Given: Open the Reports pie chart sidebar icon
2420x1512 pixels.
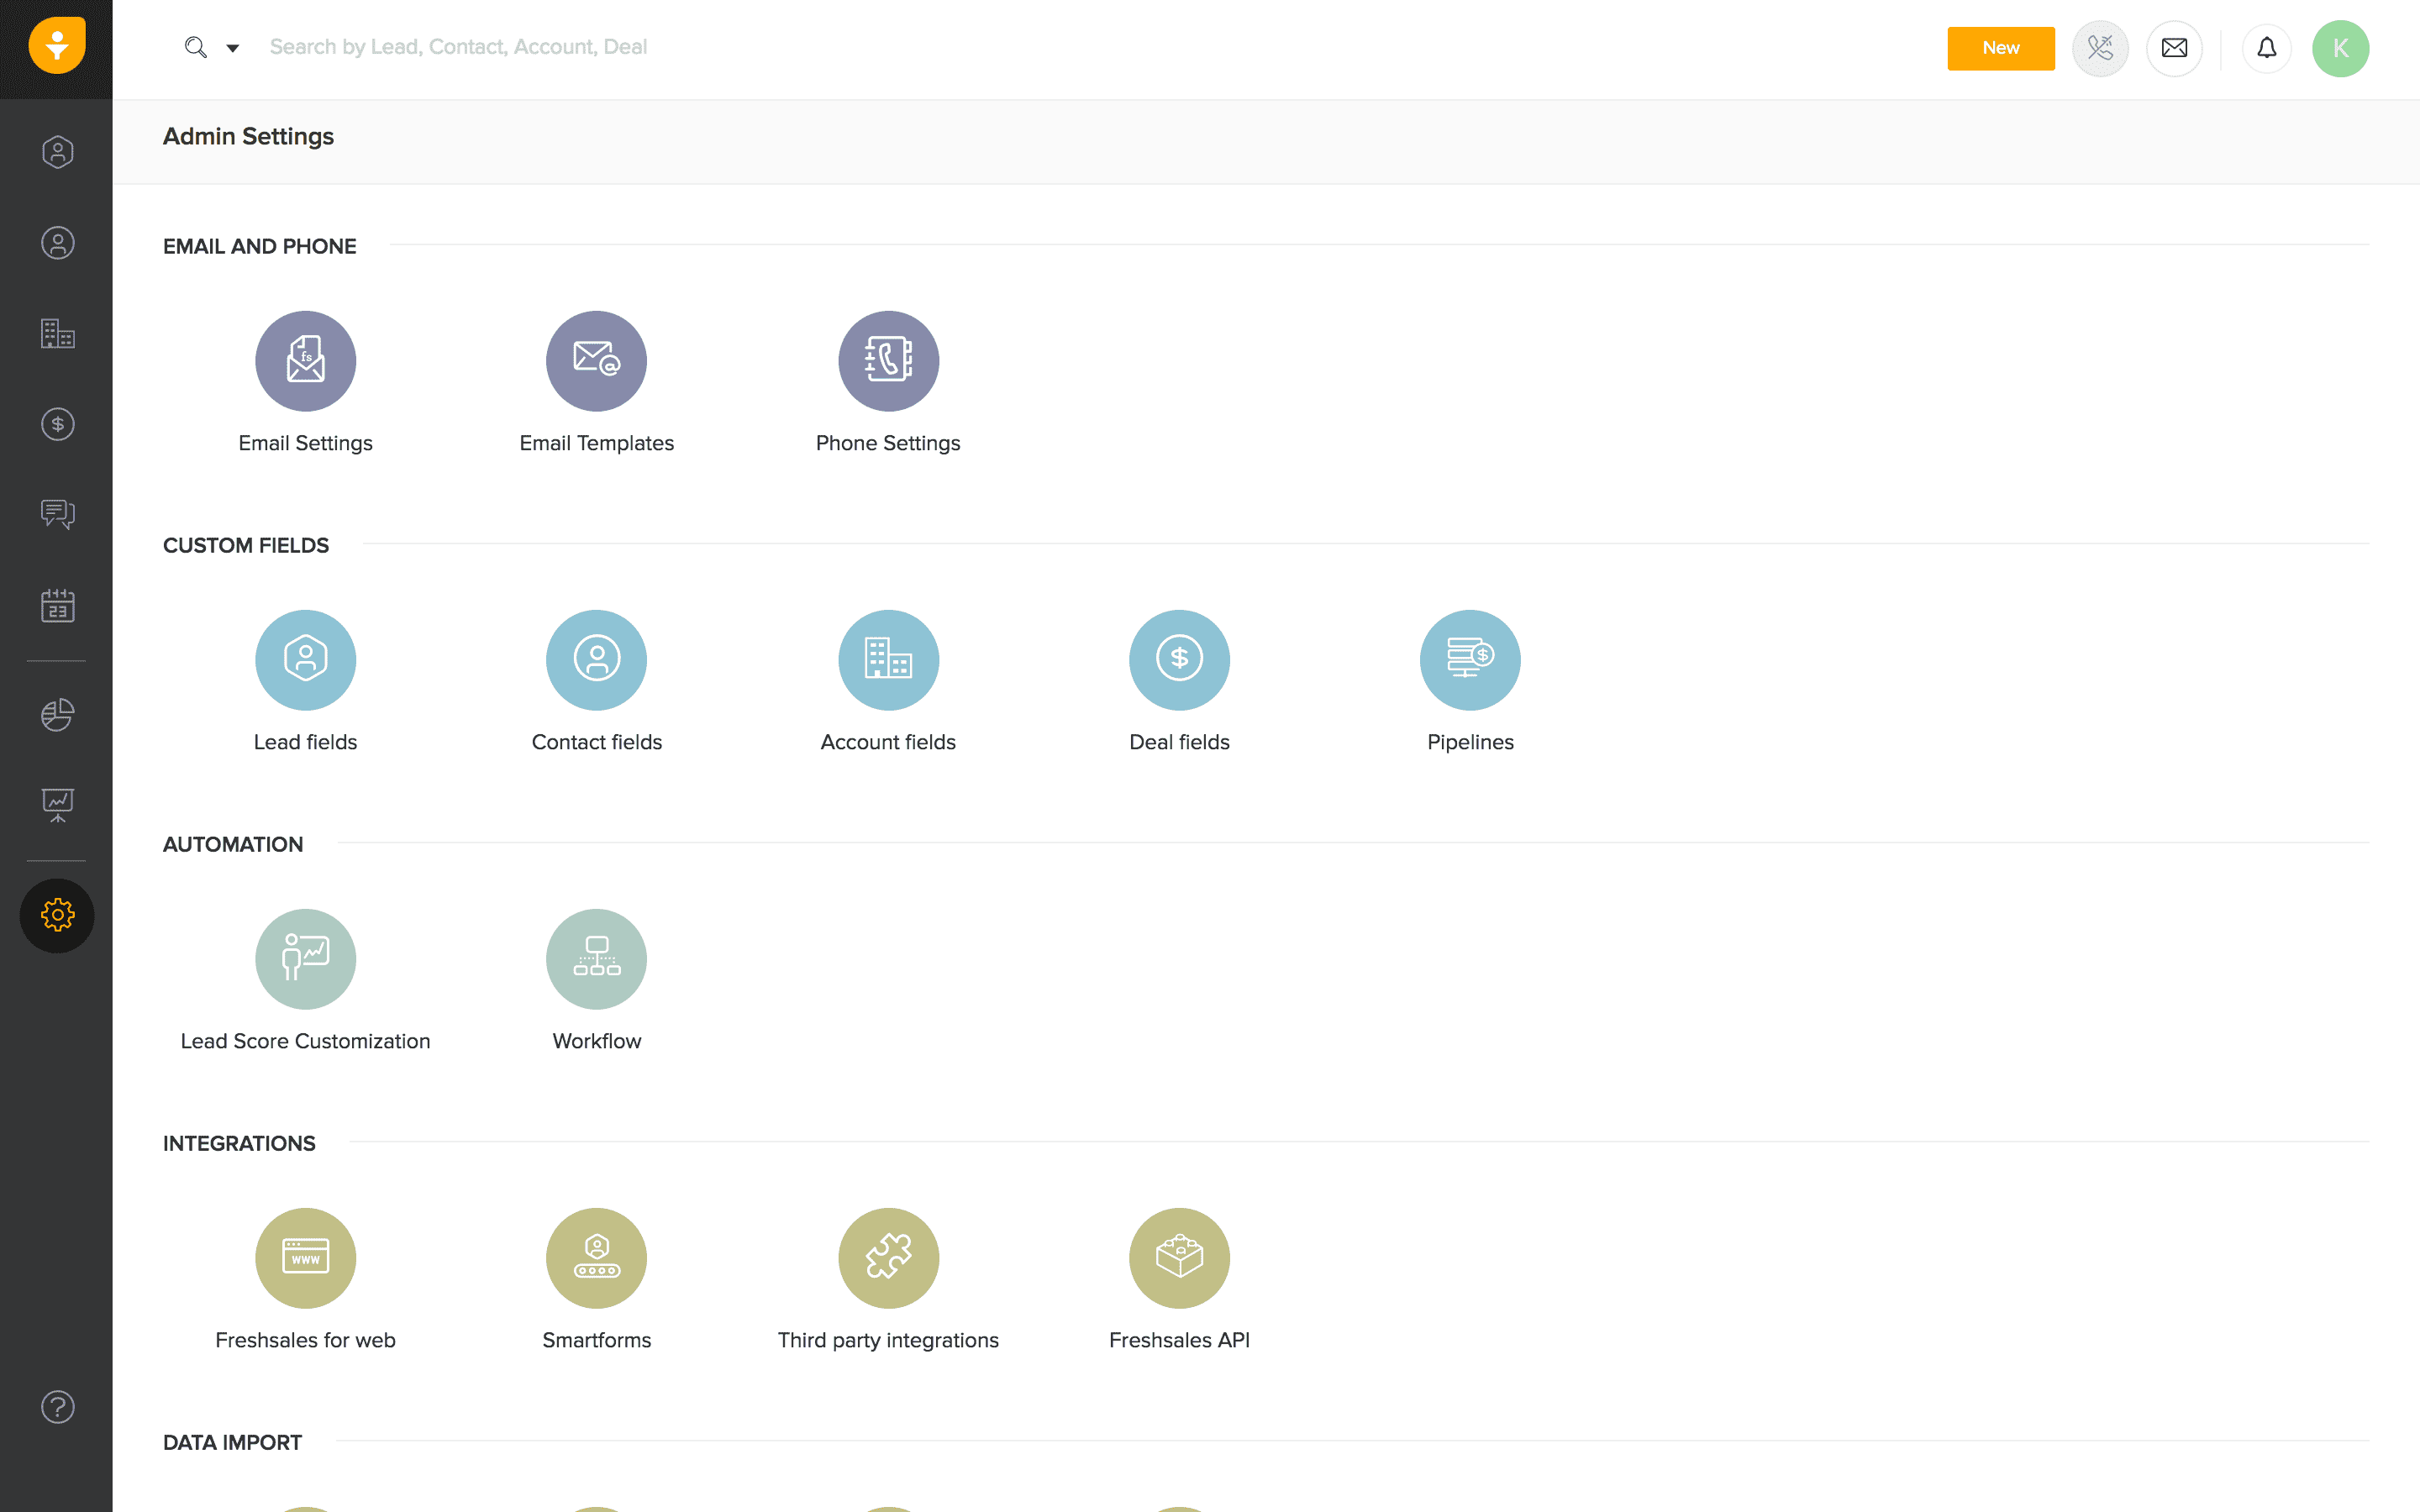Looking at the screenshot, I should (x=57, y=714).
